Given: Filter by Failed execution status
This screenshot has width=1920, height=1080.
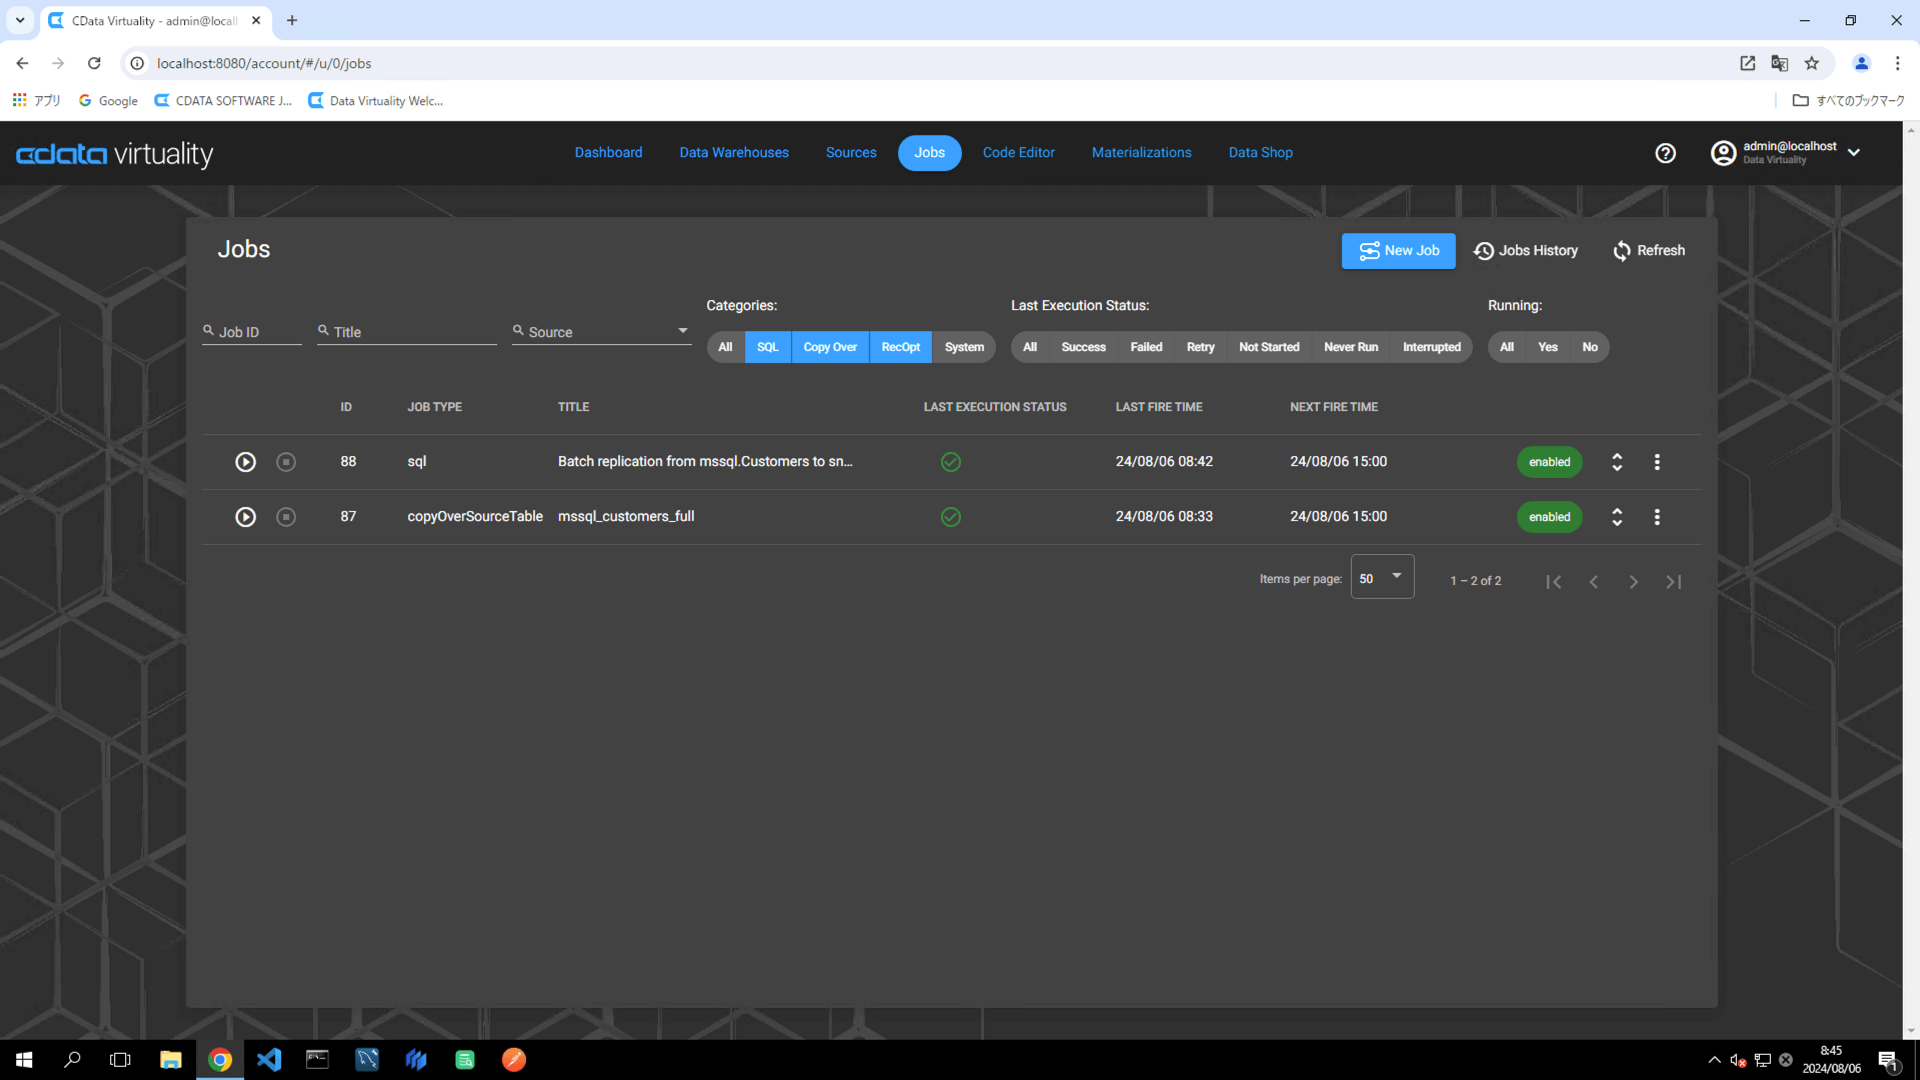Looking at the screenshot, I should coord(1146,347).
